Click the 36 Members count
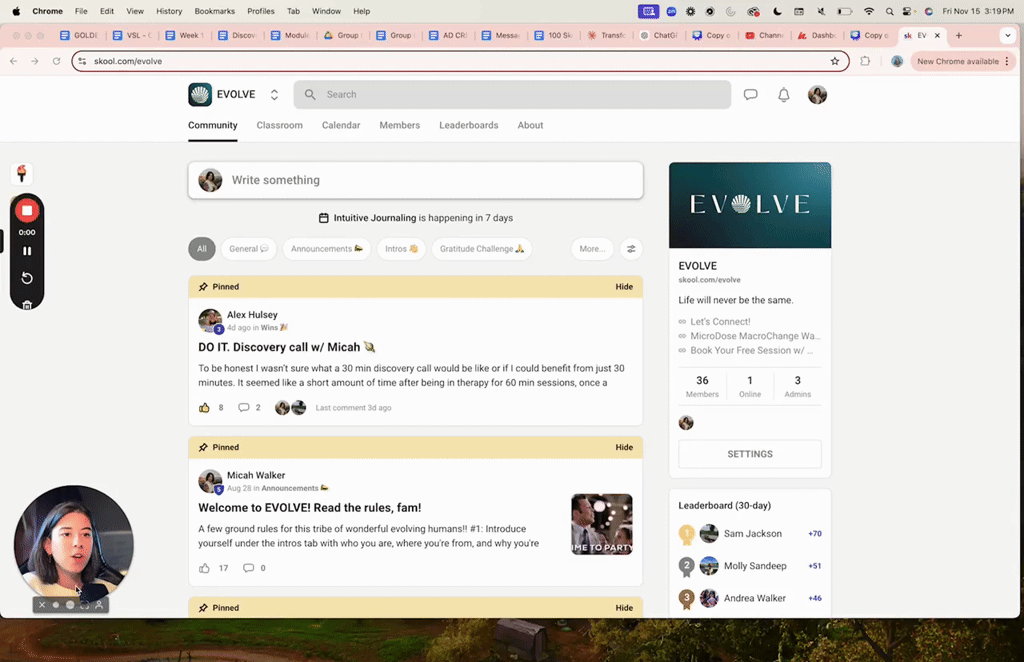Image resolution: width=1024 pixels, height=662 pixels. pyautogui.click(x=702, y=386)
